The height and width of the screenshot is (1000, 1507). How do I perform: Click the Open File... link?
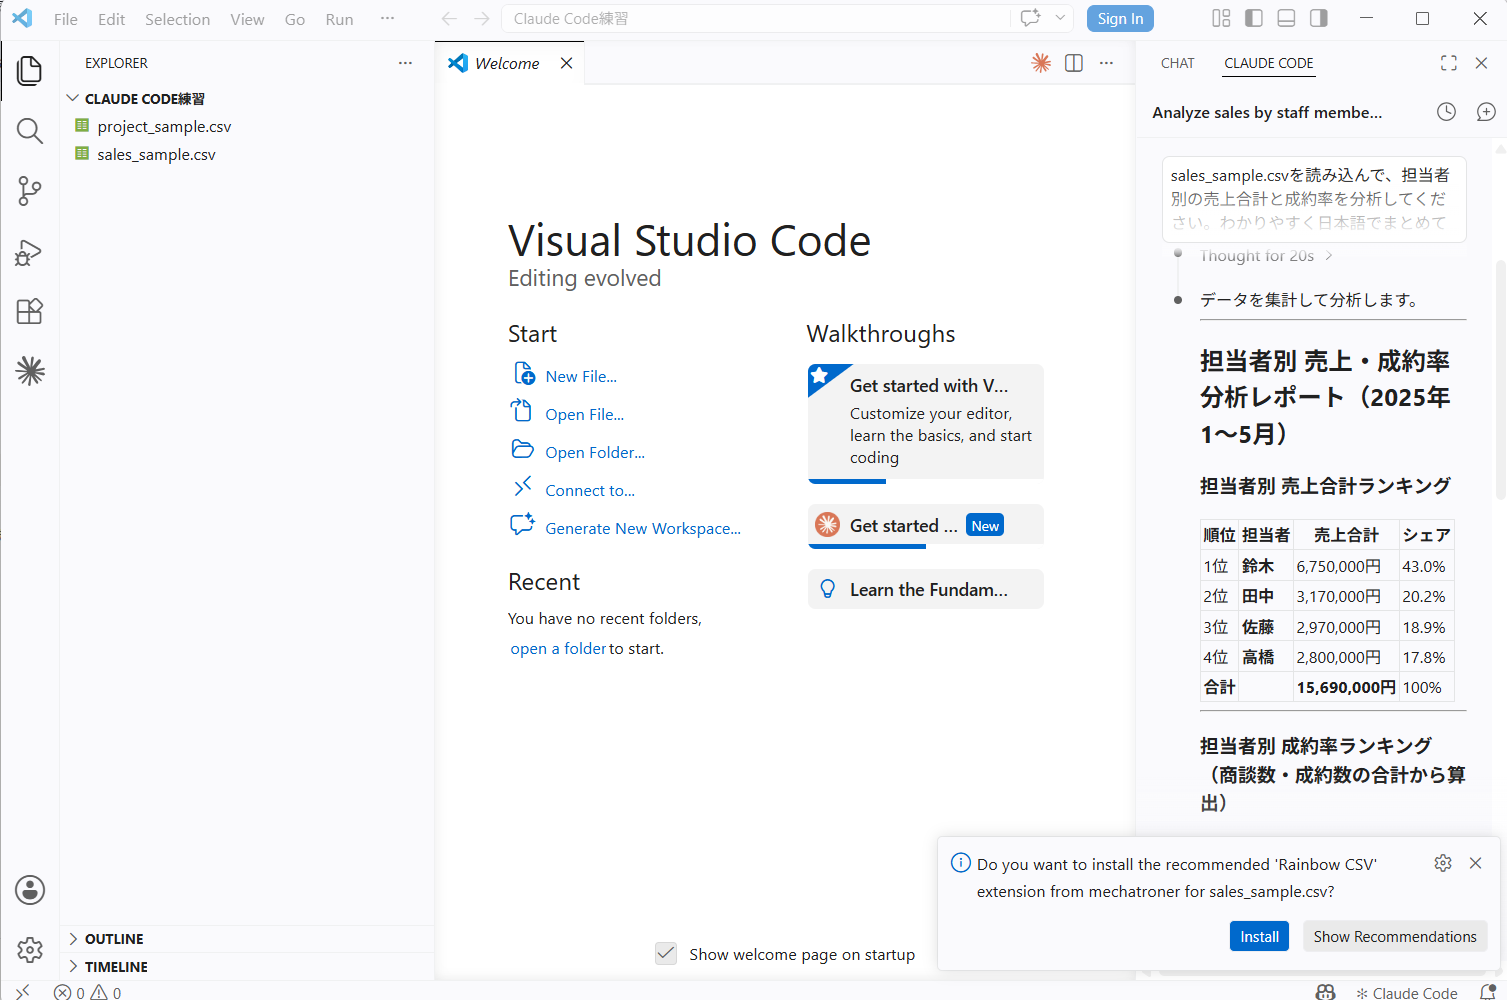coord(584,414)
